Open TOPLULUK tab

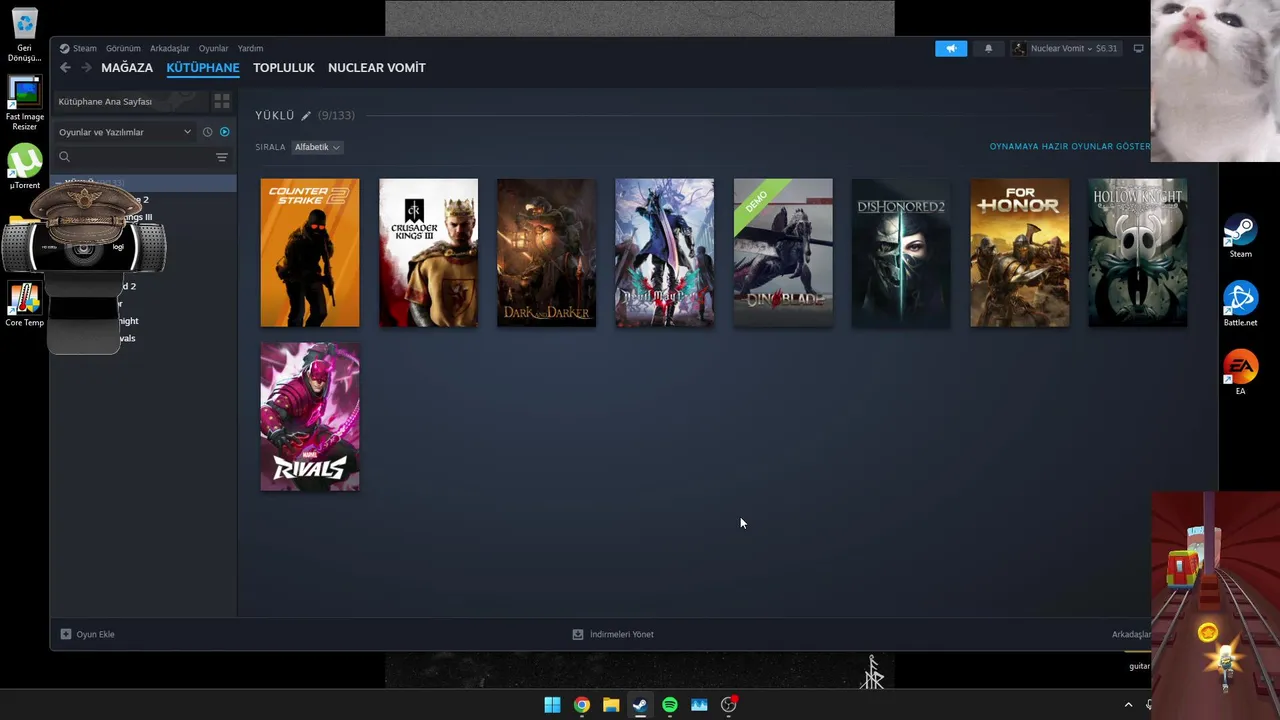pos(284,68)
